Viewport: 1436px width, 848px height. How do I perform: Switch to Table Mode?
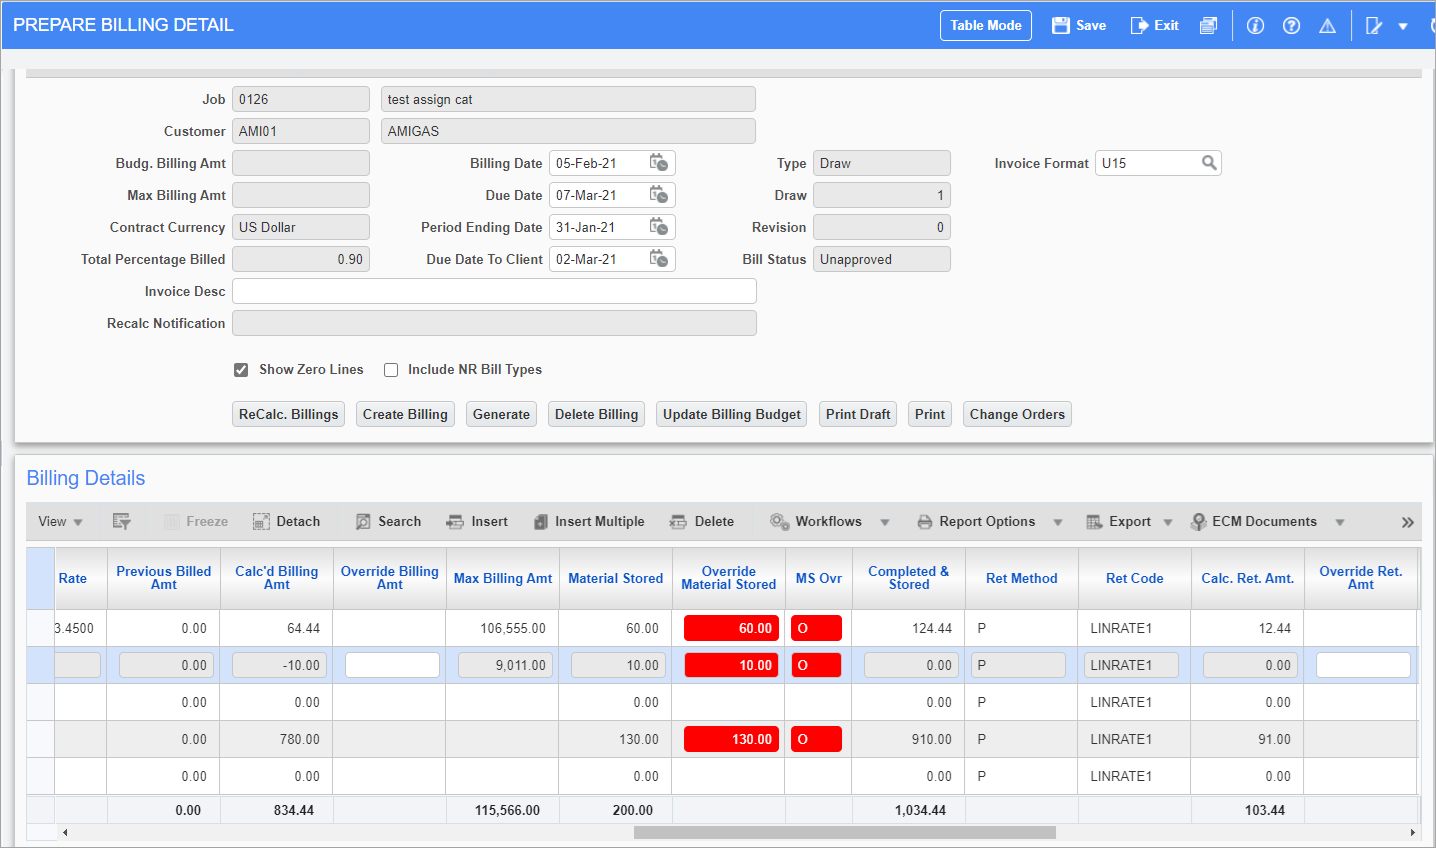coord(985,25)
